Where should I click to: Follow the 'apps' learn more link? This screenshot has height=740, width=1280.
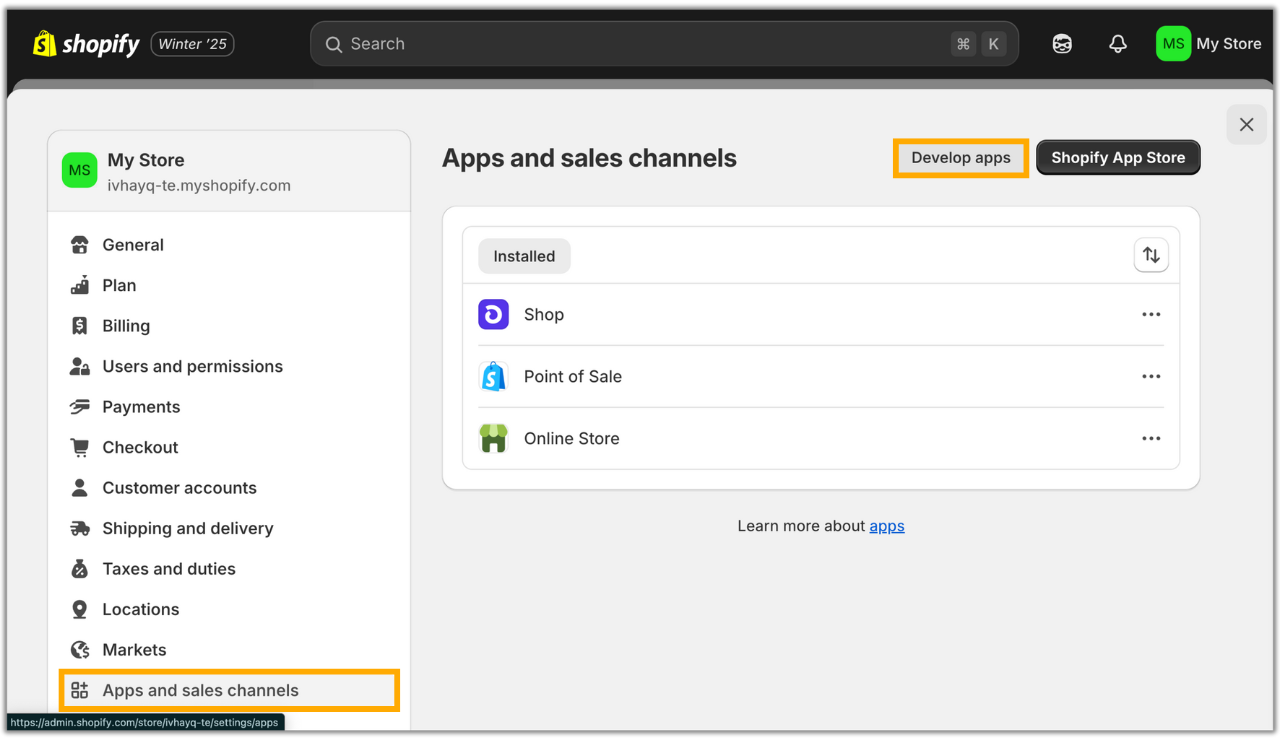[886, 526]
